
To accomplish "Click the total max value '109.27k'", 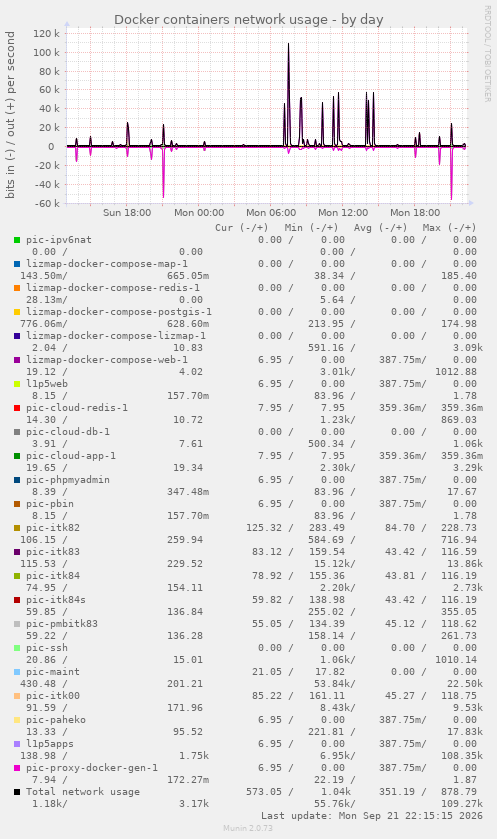I will tap(462, 804).
